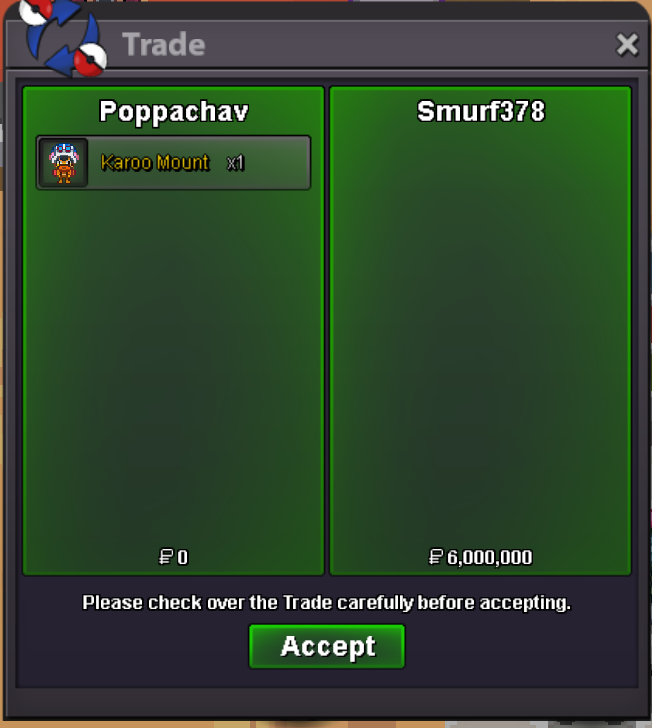Click the dark footer area below Accept
652x728 pixels.
coord(327,702)
